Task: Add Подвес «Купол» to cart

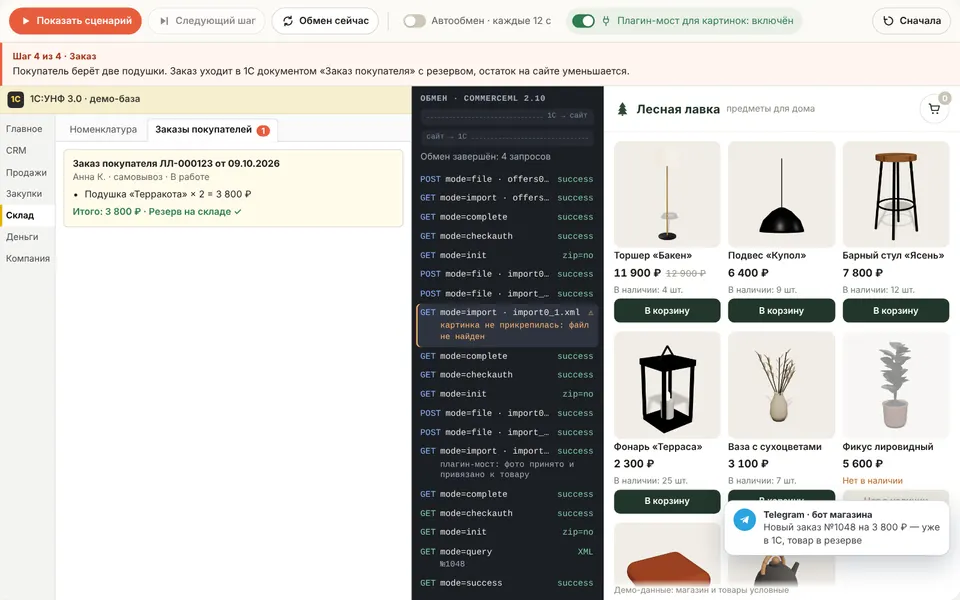Action: click(781, 310)
